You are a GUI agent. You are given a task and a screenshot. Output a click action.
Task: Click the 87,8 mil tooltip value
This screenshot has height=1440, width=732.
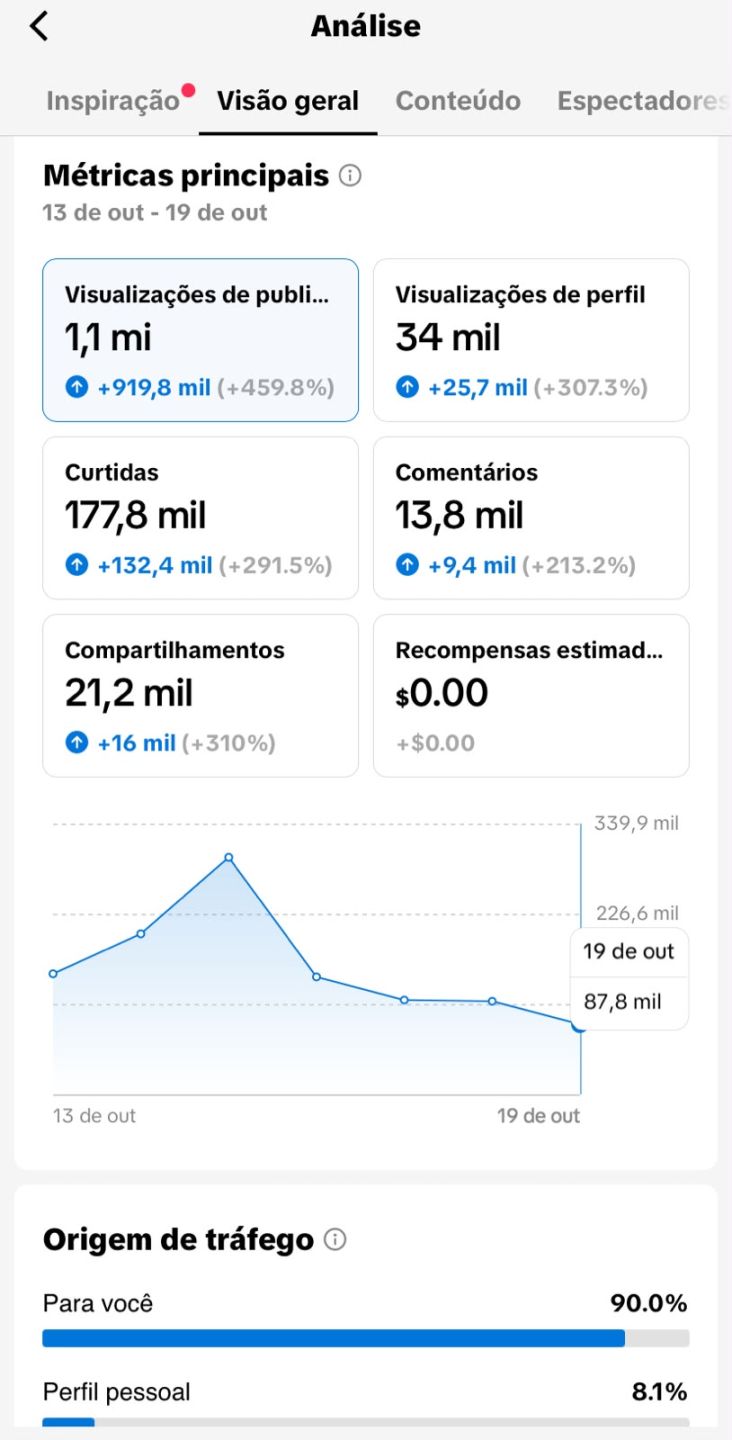[x=623, y=1002]
